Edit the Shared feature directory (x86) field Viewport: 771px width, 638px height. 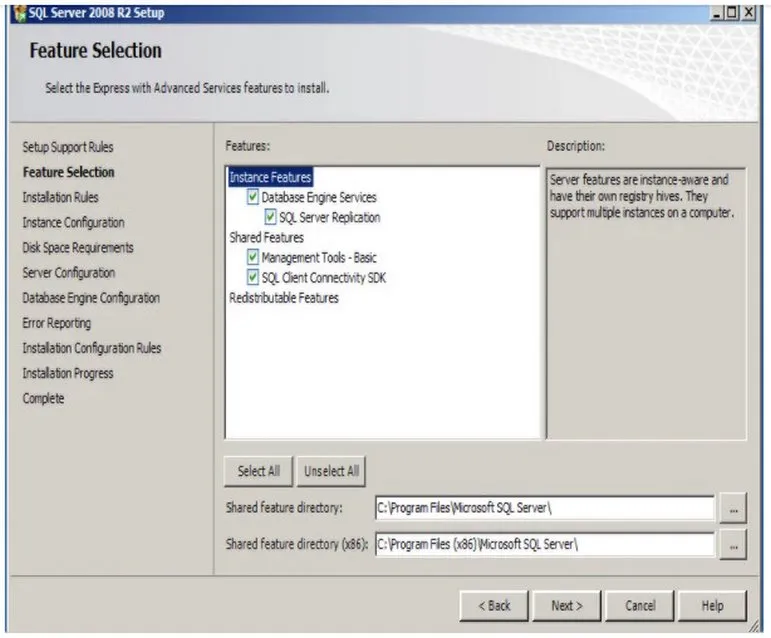click(545, 545)
